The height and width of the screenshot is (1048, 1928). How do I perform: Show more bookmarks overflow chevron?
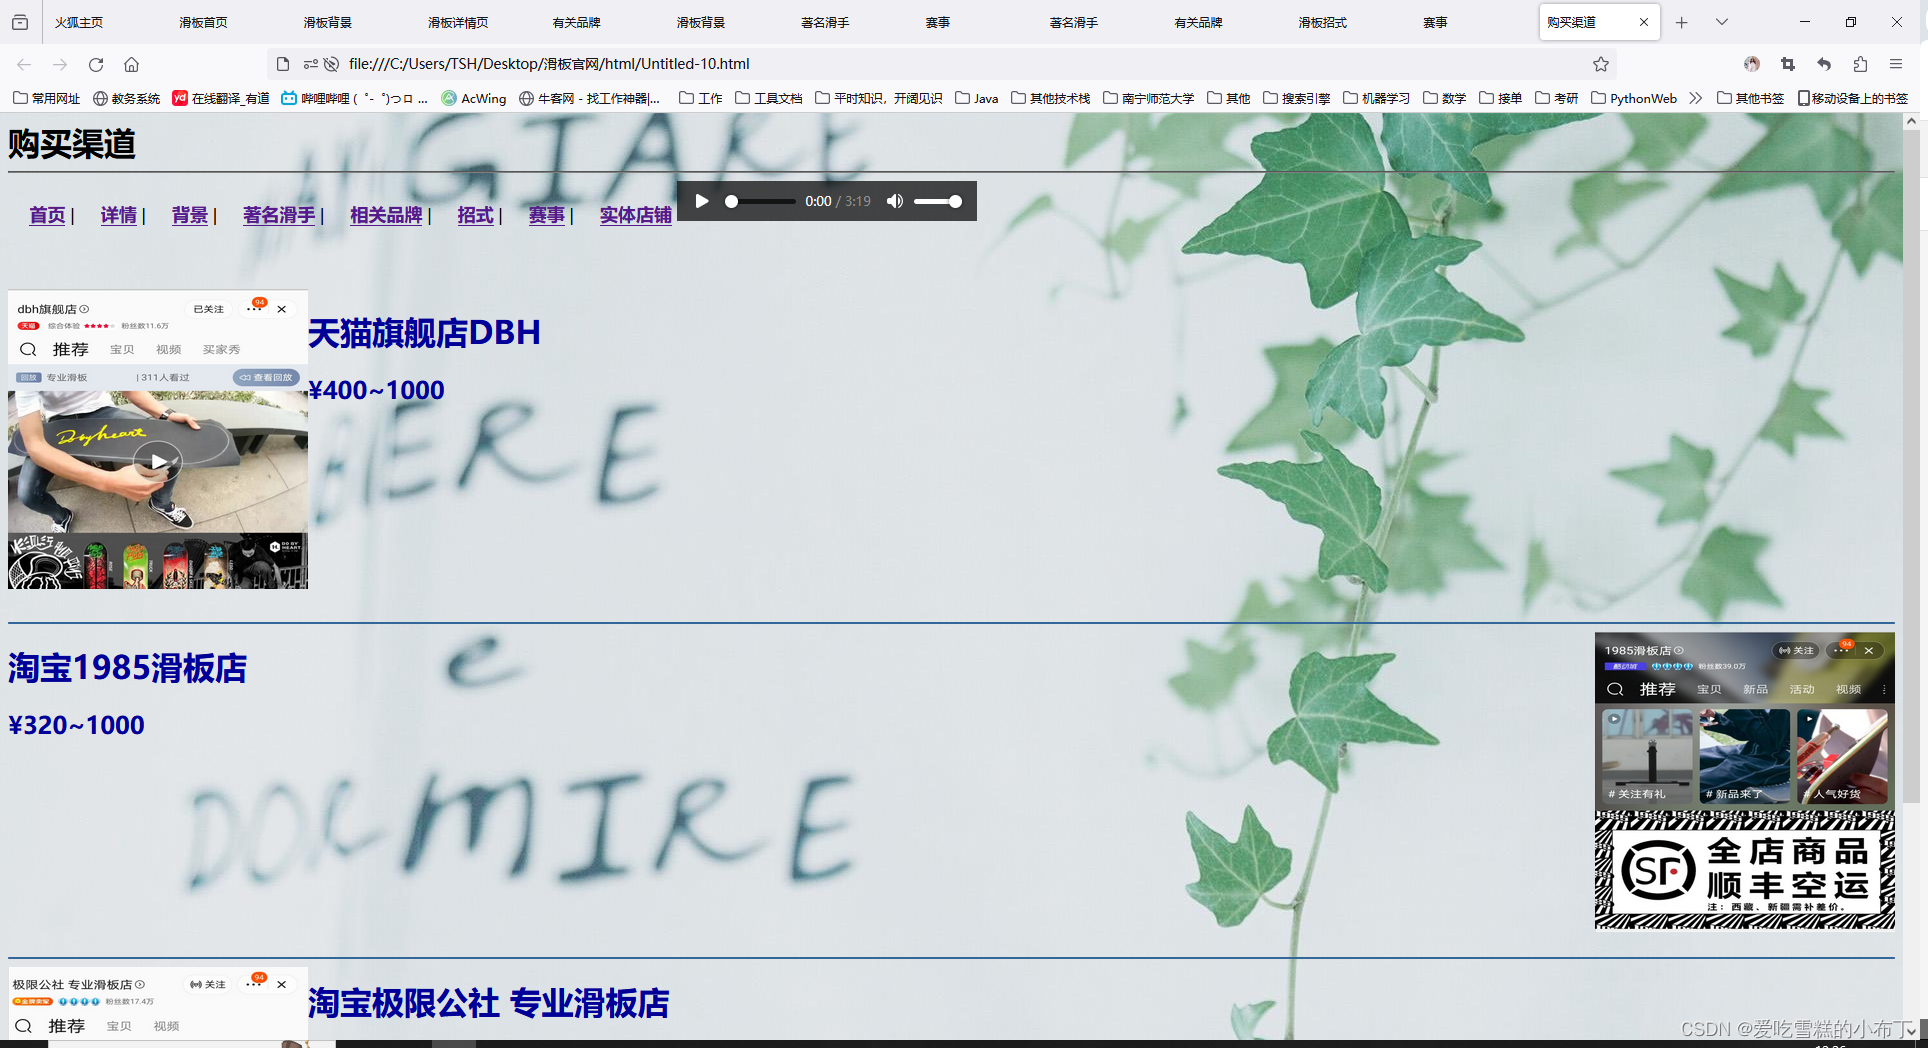pyautogui.click(x=1695, y=98)
